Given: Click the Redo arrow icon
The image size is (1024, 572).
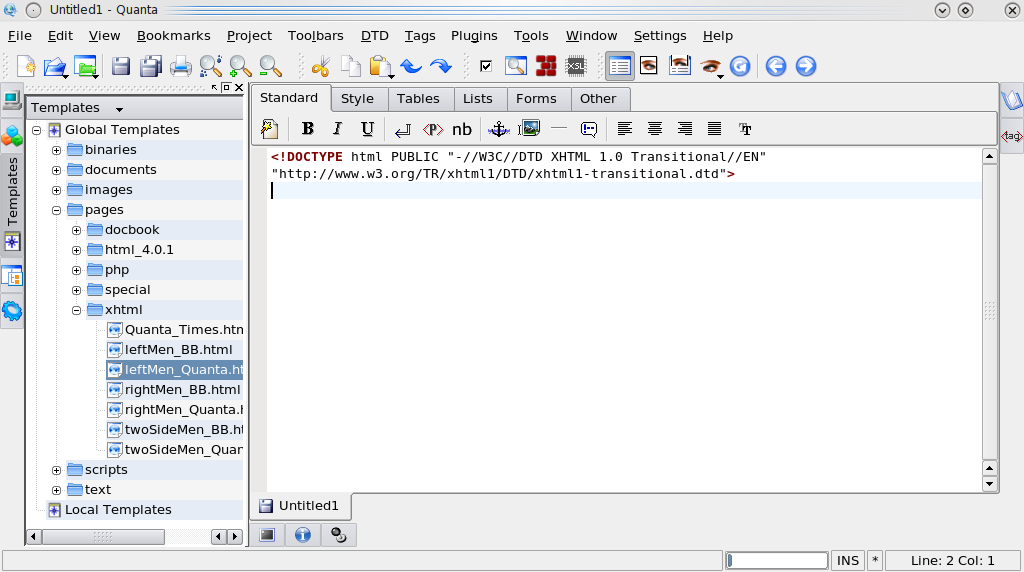Looking at the screenshot, I should tap(441, 66).
